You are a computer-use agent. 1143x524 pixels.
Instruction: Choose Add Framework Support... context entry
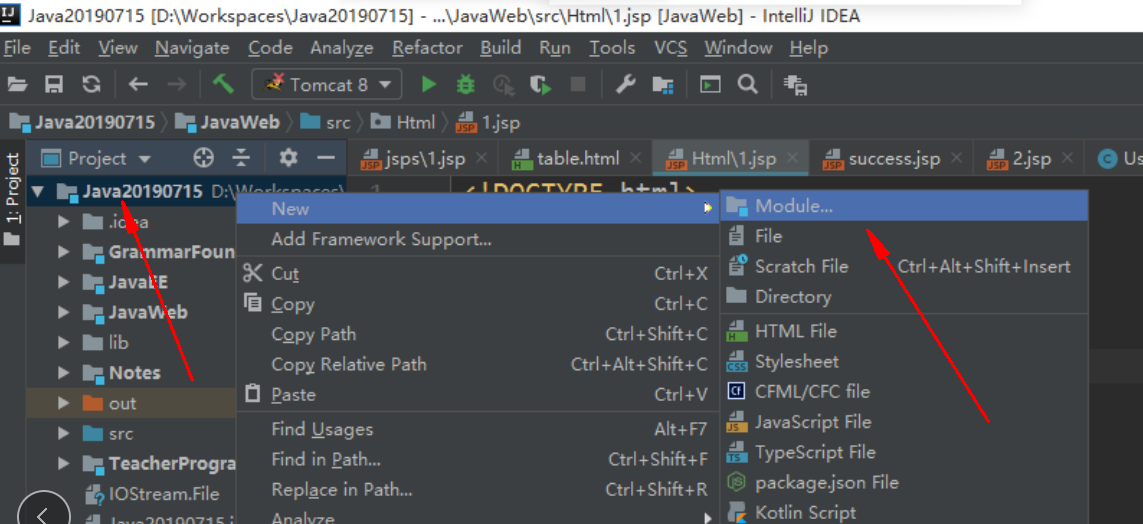479,239
